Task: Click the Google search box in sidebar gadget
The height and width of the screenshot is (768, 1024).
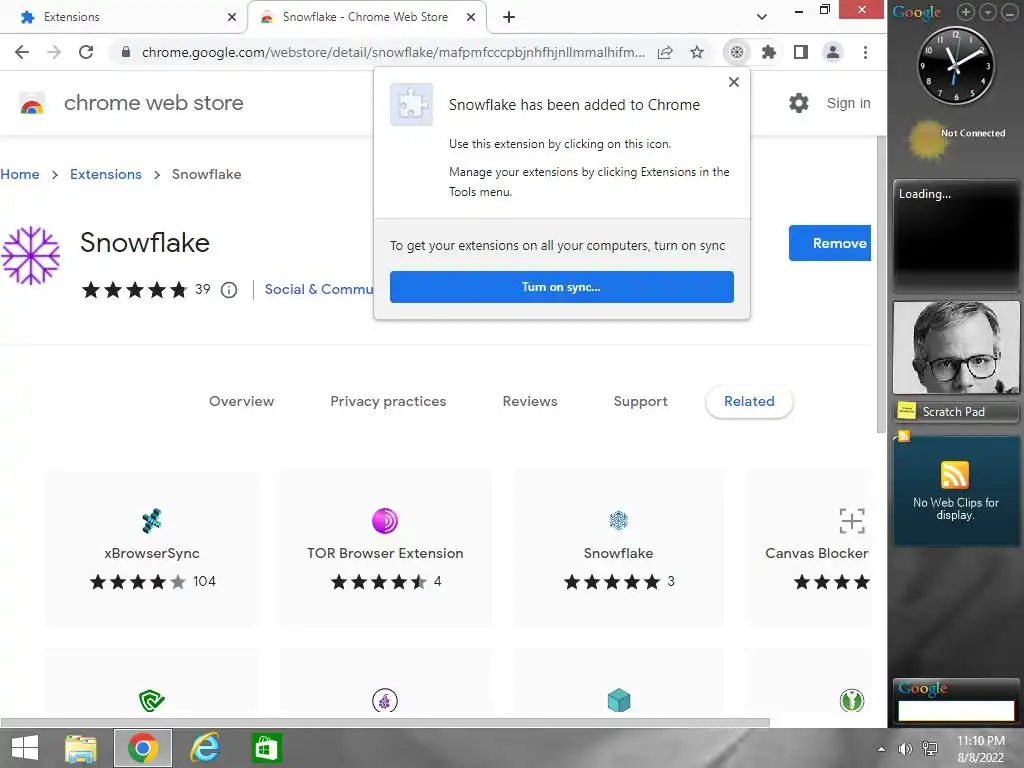Action: [956, 710]
